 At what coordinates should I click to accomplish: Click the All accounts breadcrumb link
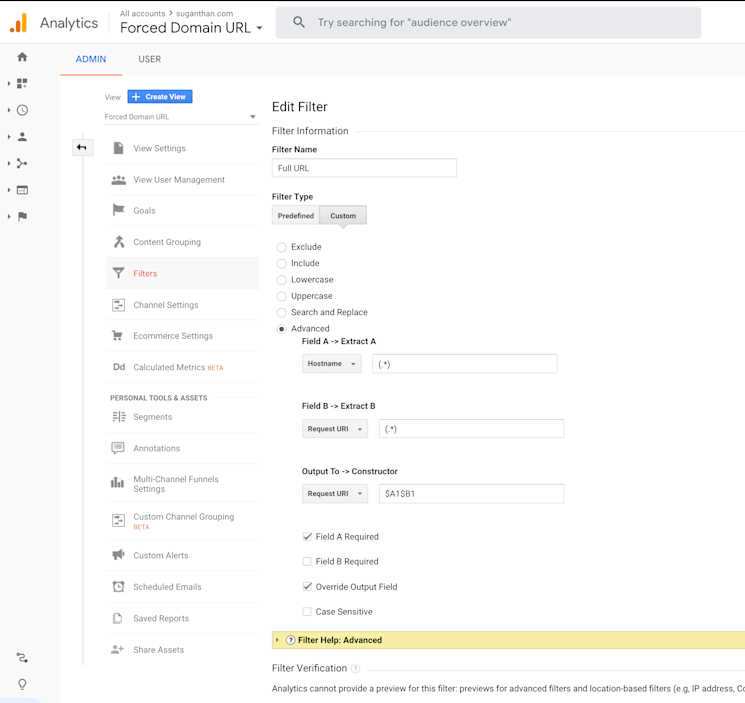(x=143, y=13)
